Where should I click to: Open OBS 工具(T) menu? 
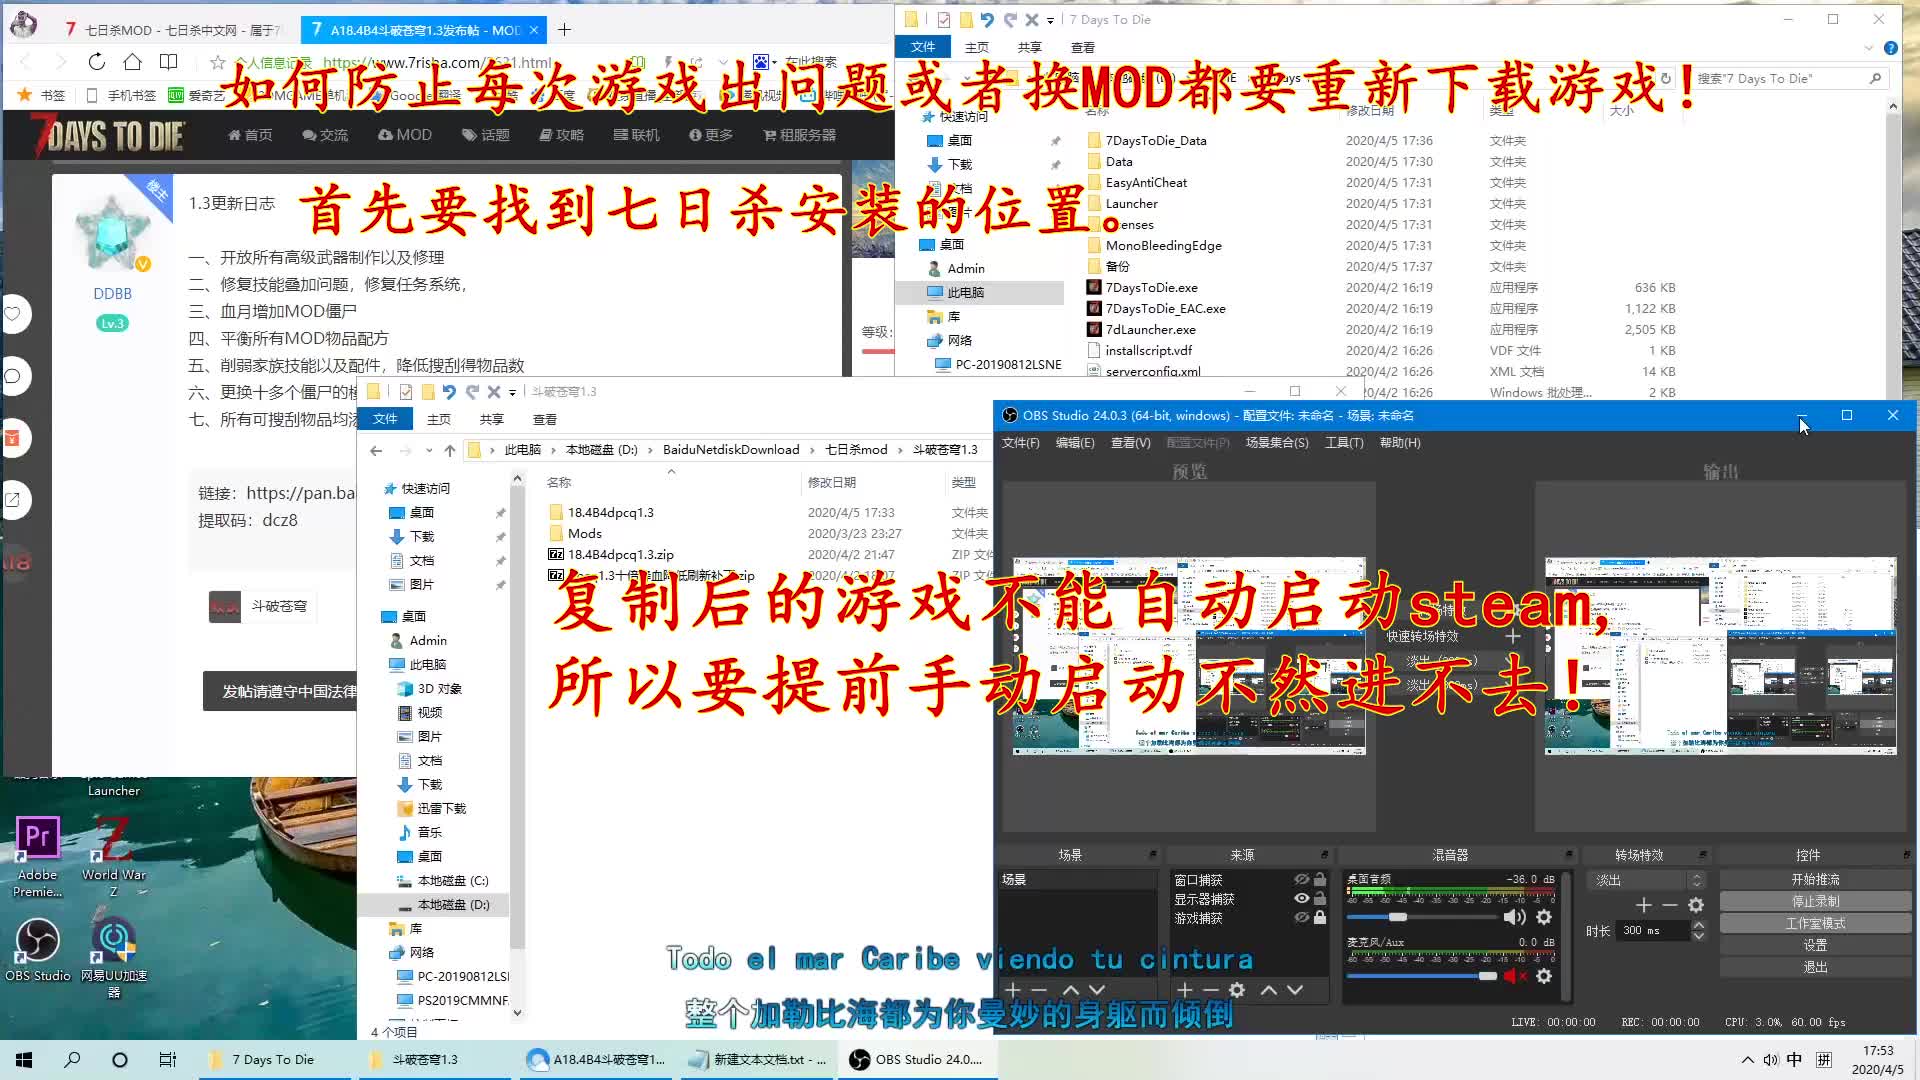point(1344,442)
